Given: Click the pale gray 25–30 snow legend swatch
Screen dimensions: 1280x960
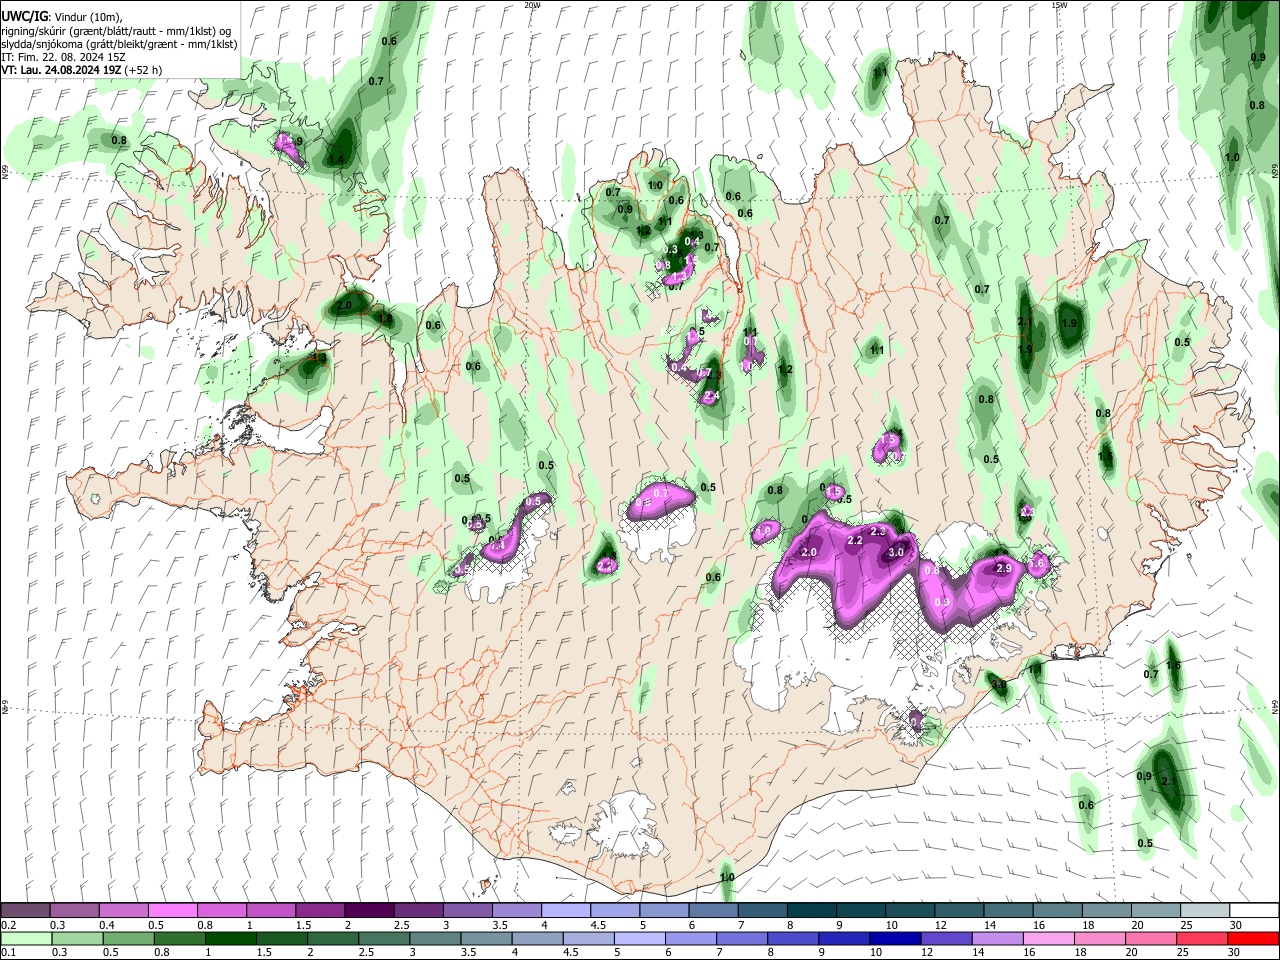Looking at the screenshot, I should (x=1203, y=910).
